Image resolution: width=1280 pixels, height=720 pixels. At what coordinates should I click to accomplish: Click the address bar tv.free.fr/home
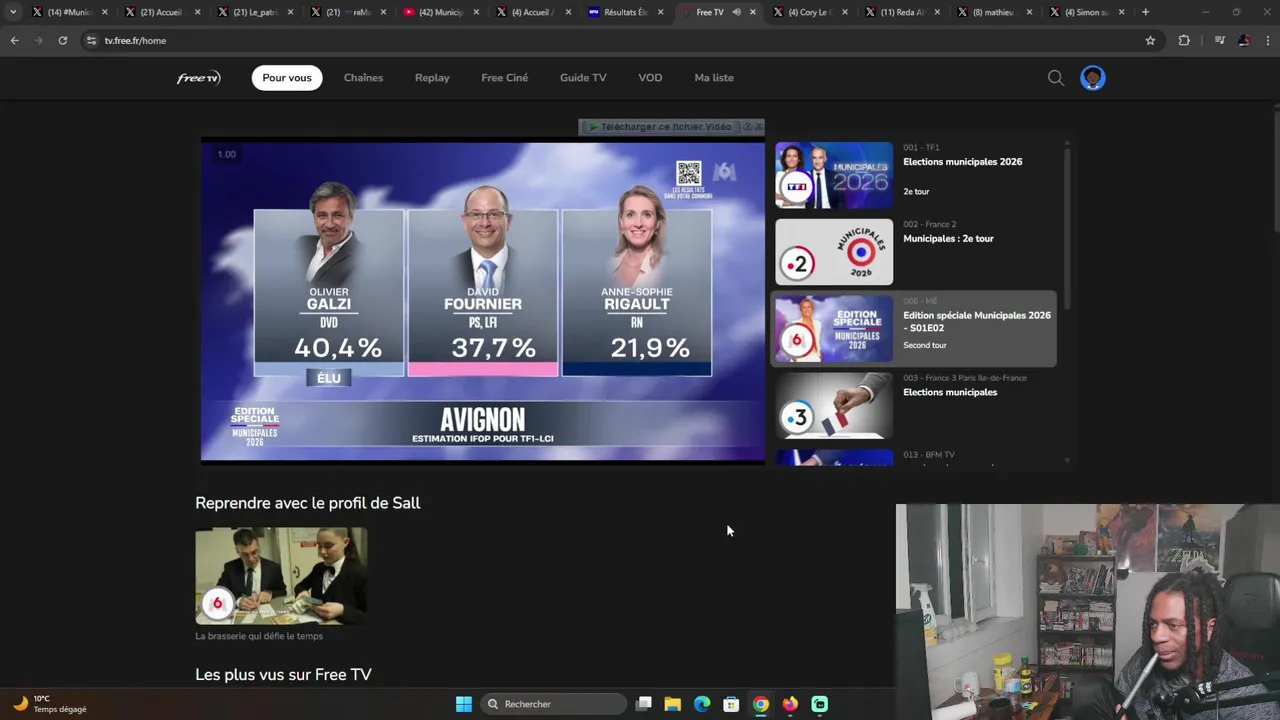click(x=610, y=40)
